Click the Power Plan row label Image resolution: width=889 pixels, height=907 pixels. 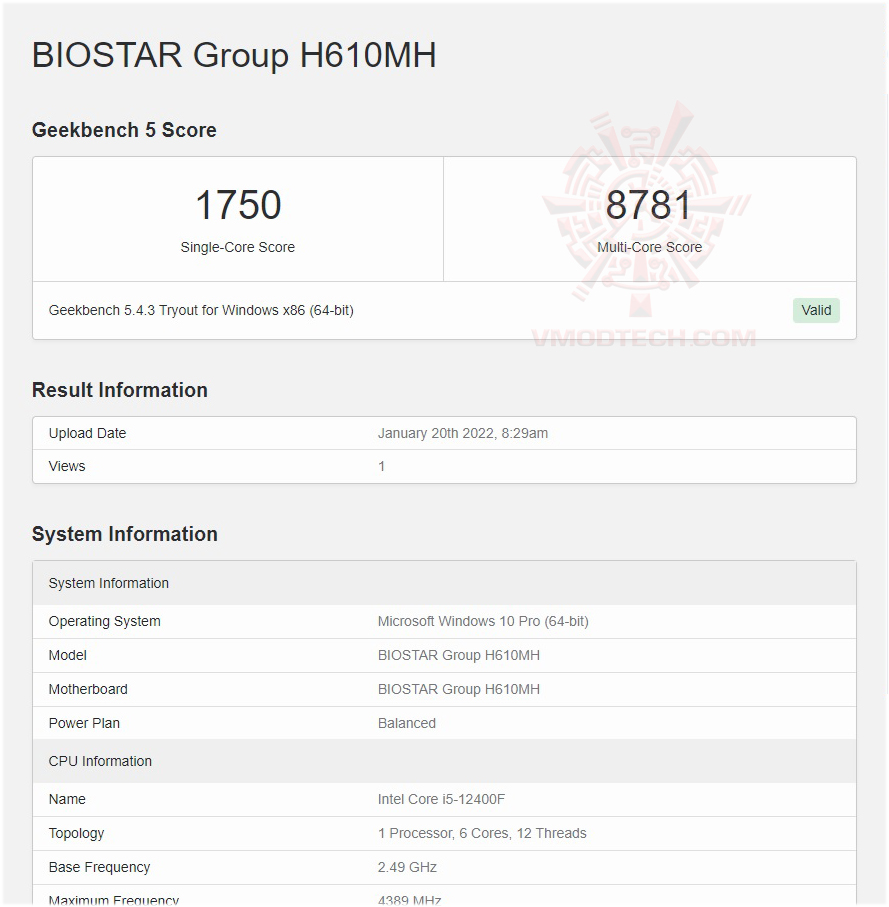coord(84,723)
